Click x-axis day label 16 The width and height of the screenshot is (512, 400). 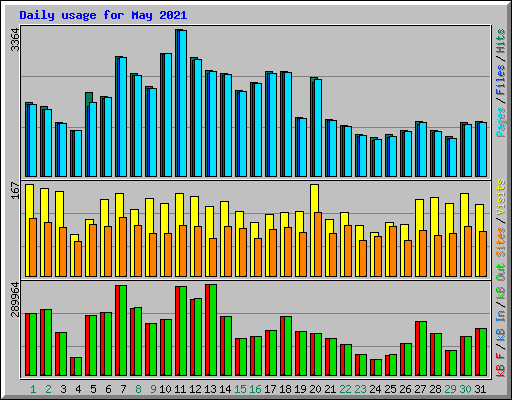[x=255, y=389]
